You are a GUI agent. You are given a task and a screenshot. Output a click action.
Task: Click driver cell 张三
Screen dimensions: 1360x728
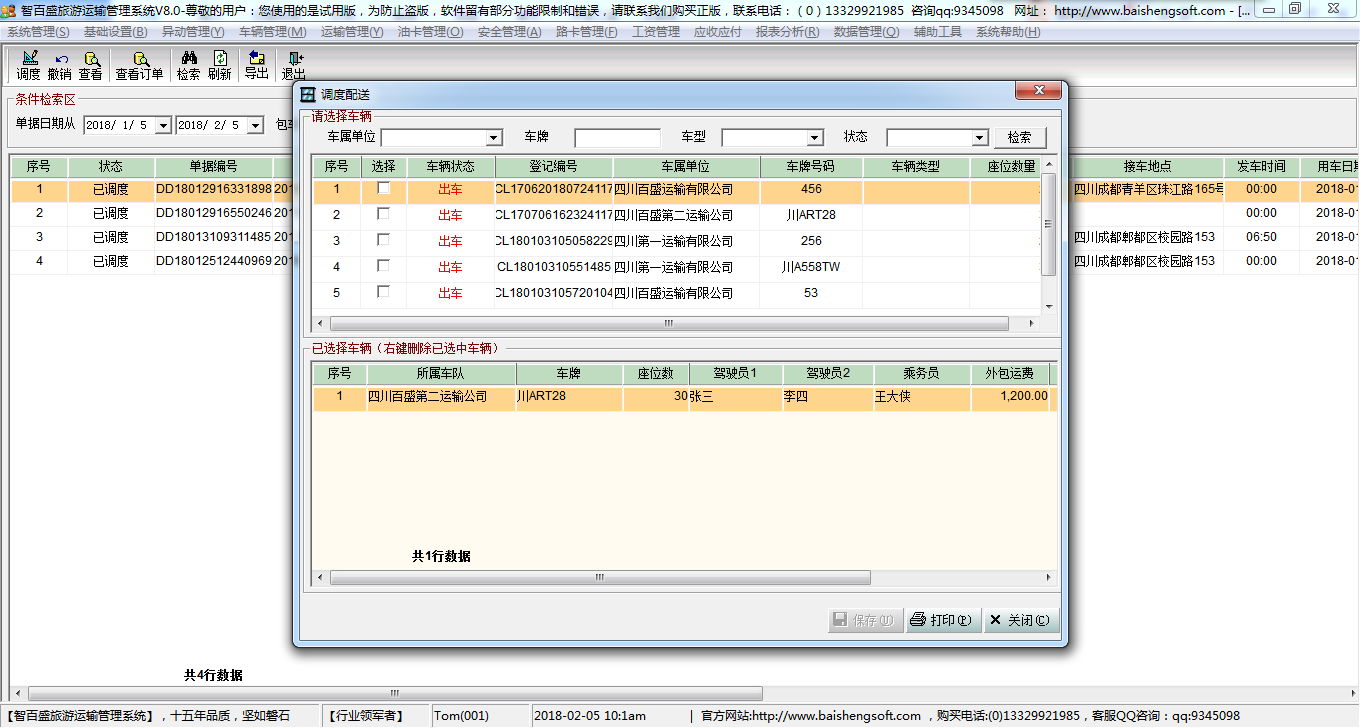point(736,397)
